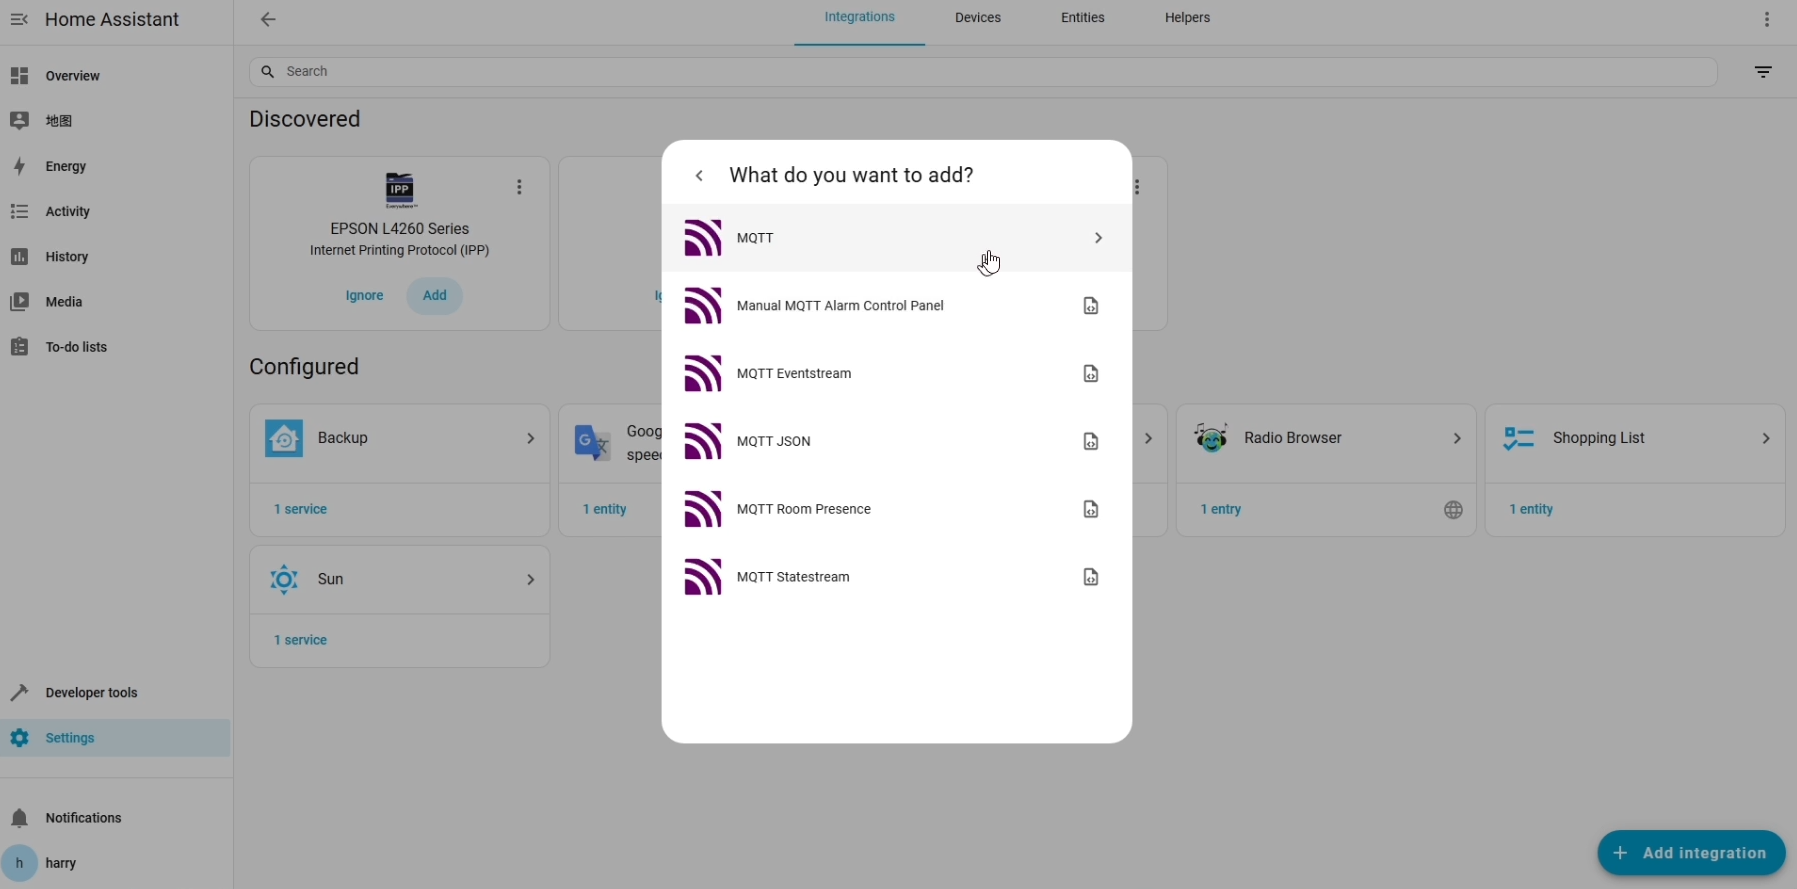Image resolution: width=1797 pixels, height=889 pixels.
Task: Open the filter icon beside search bar
Action: coord(1763,72)
